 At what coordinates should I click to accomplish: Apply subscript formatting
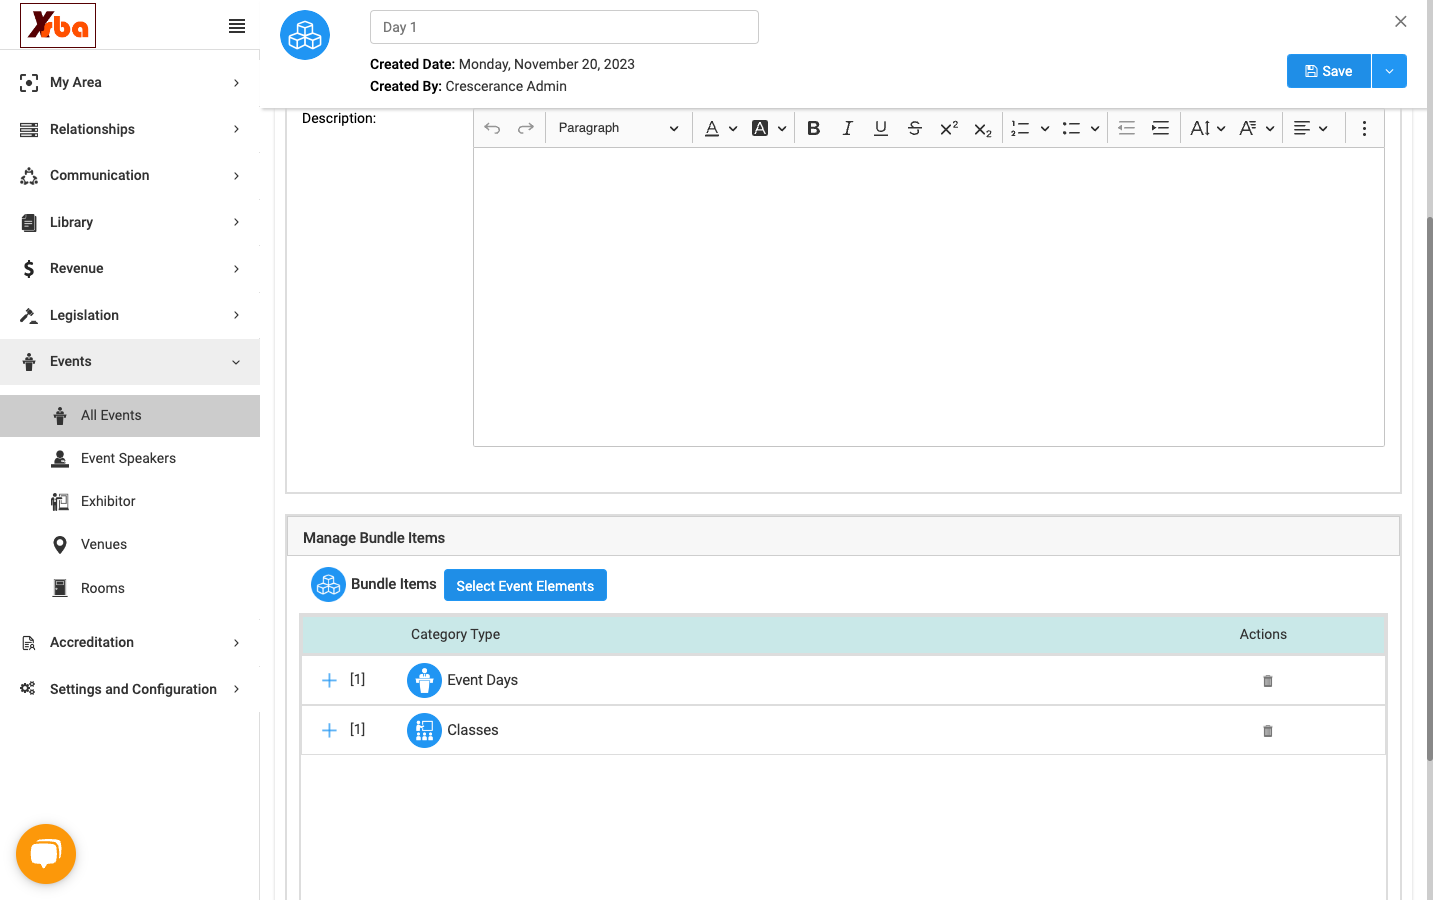click(x=983, y=128)
